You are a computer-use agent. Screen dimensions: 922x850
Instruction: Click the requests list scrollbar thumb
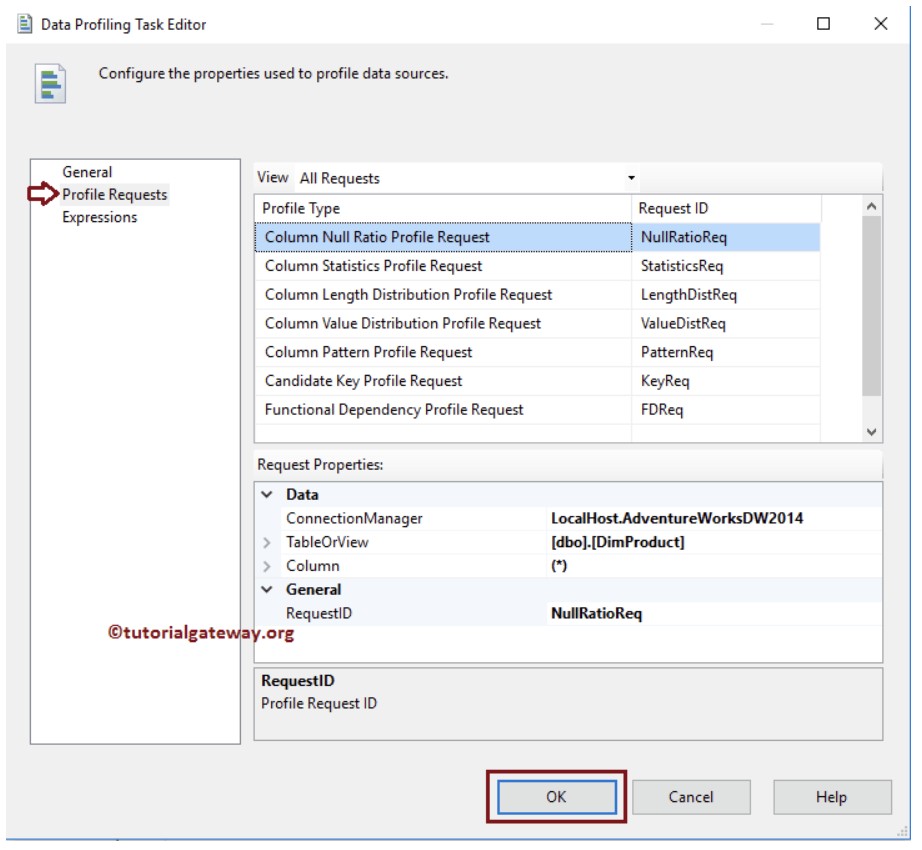pos(871,306)
